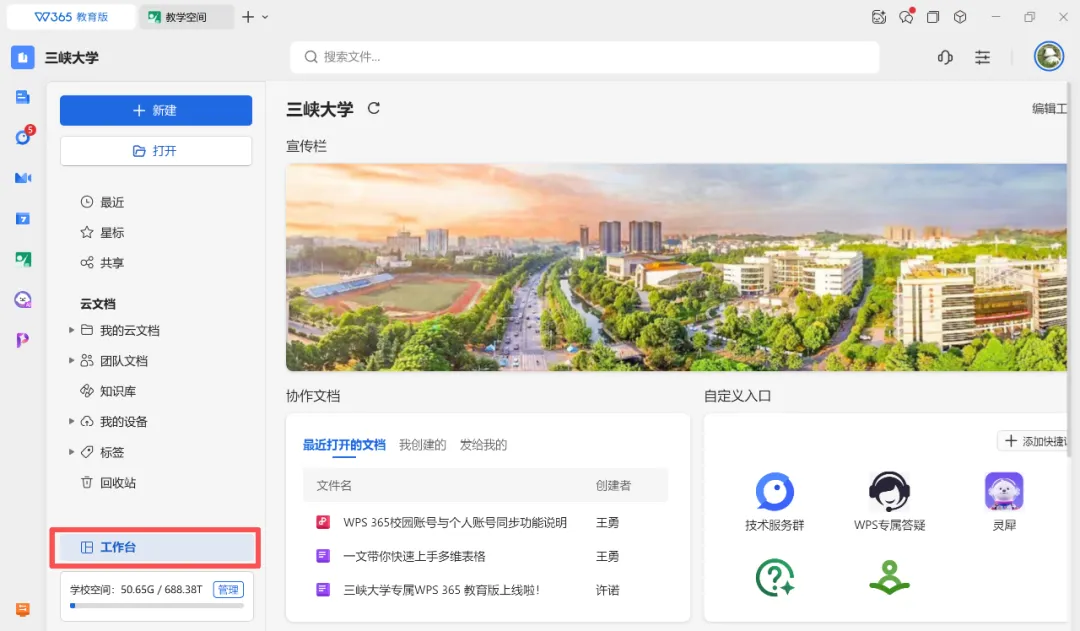1080x631 pixels.
Task: Expand 我的云文档 tree node
Action: pyautogui.click(x=71, y=330)
